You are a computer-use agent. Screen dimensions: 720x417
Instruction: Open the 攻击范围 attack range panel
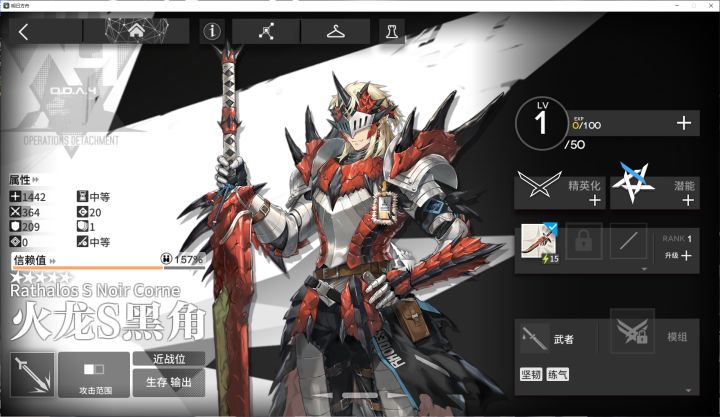click(94, 375)
